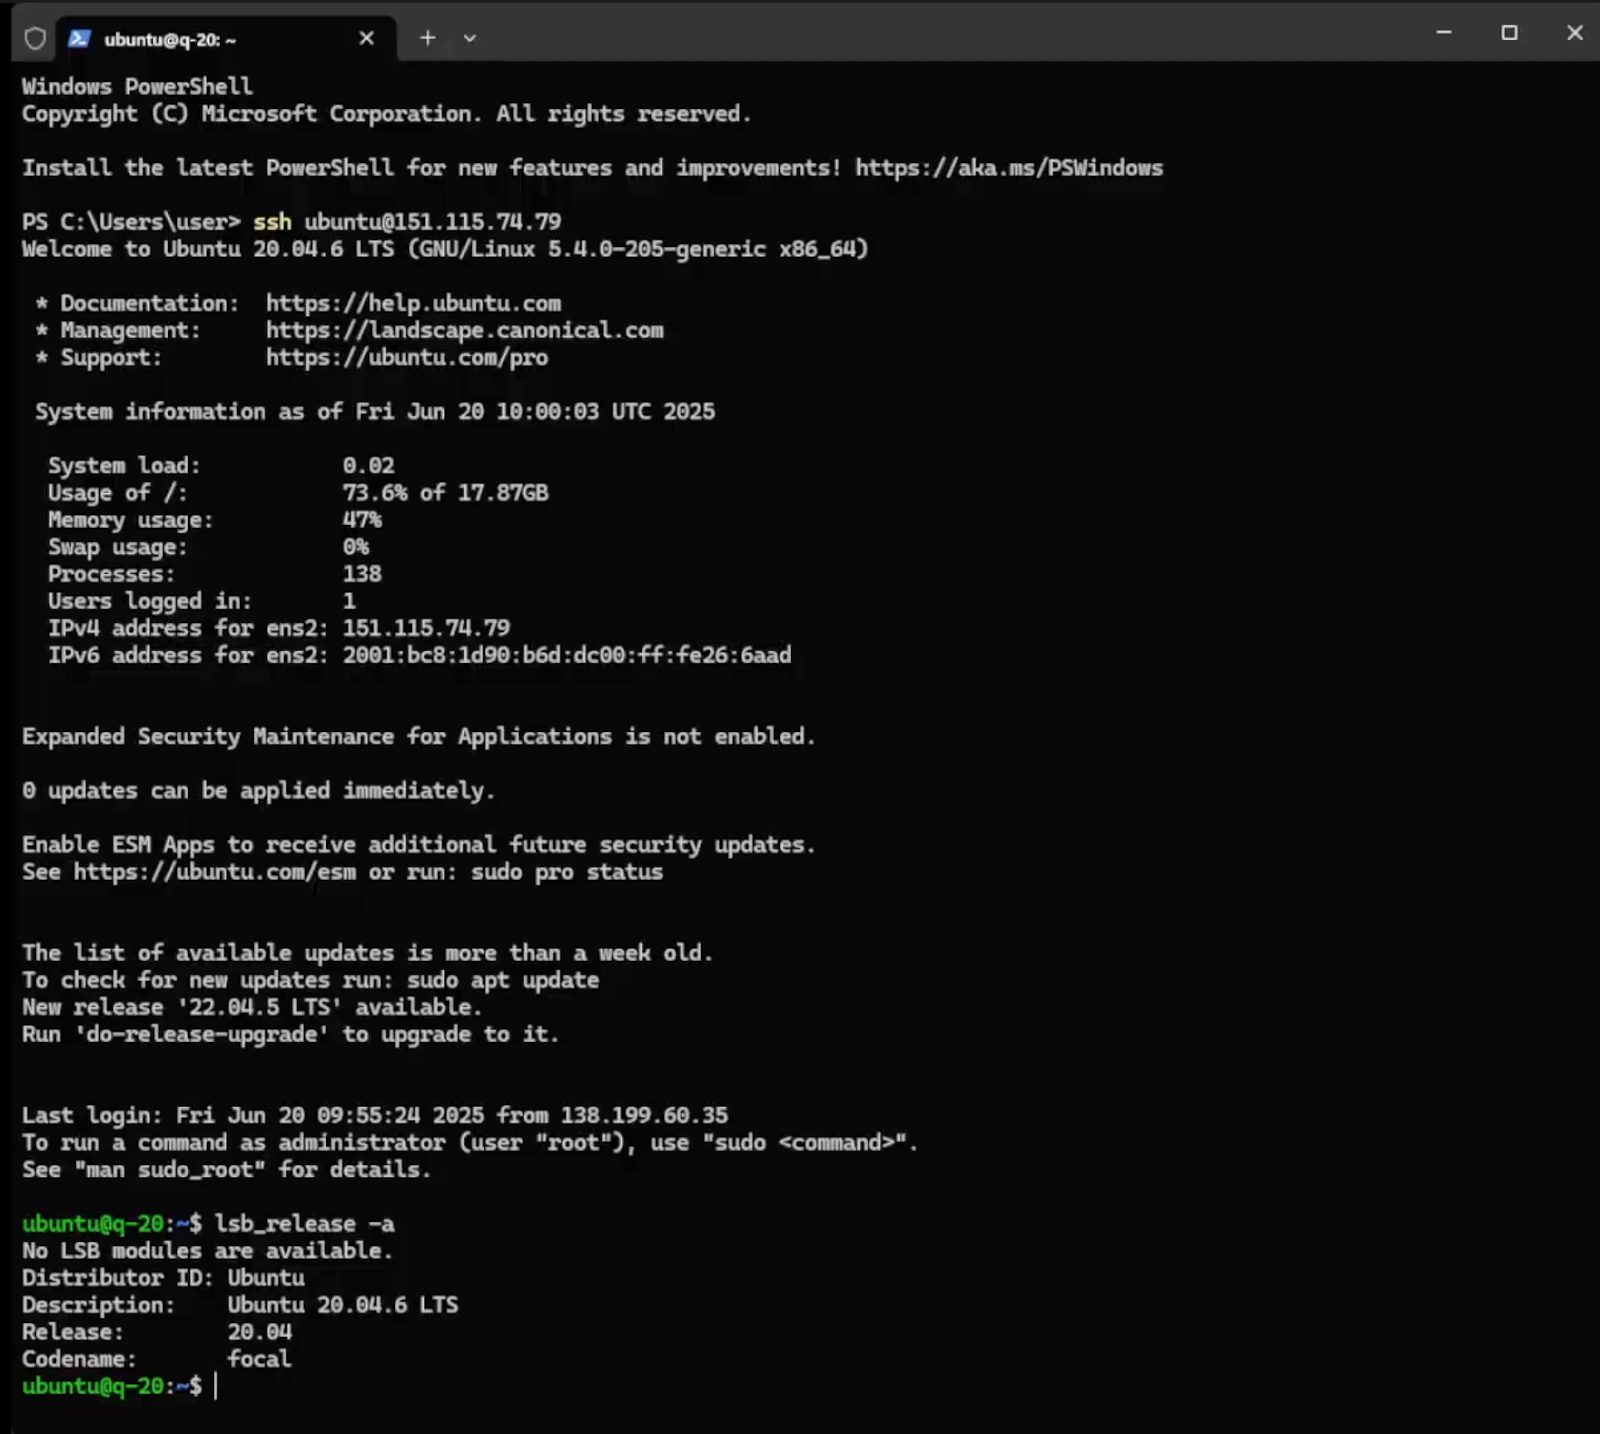Click the Swap usage value 0%

(356, 546)
